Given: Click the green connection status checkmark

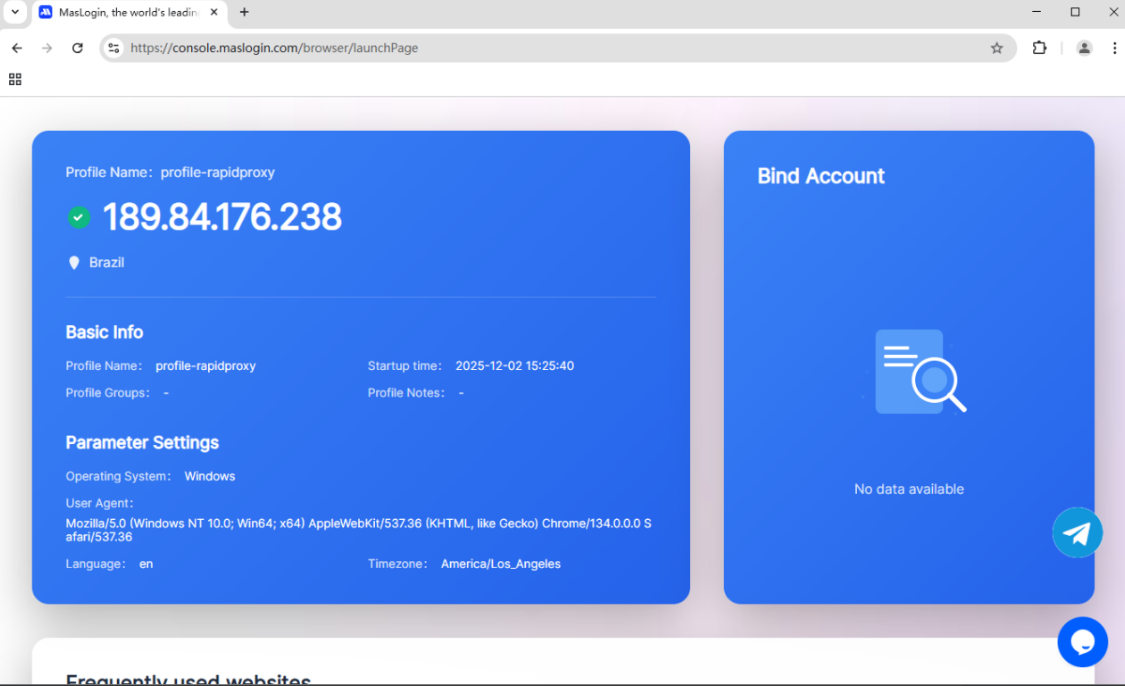Looking at the screenshot, I should point(79,217).
